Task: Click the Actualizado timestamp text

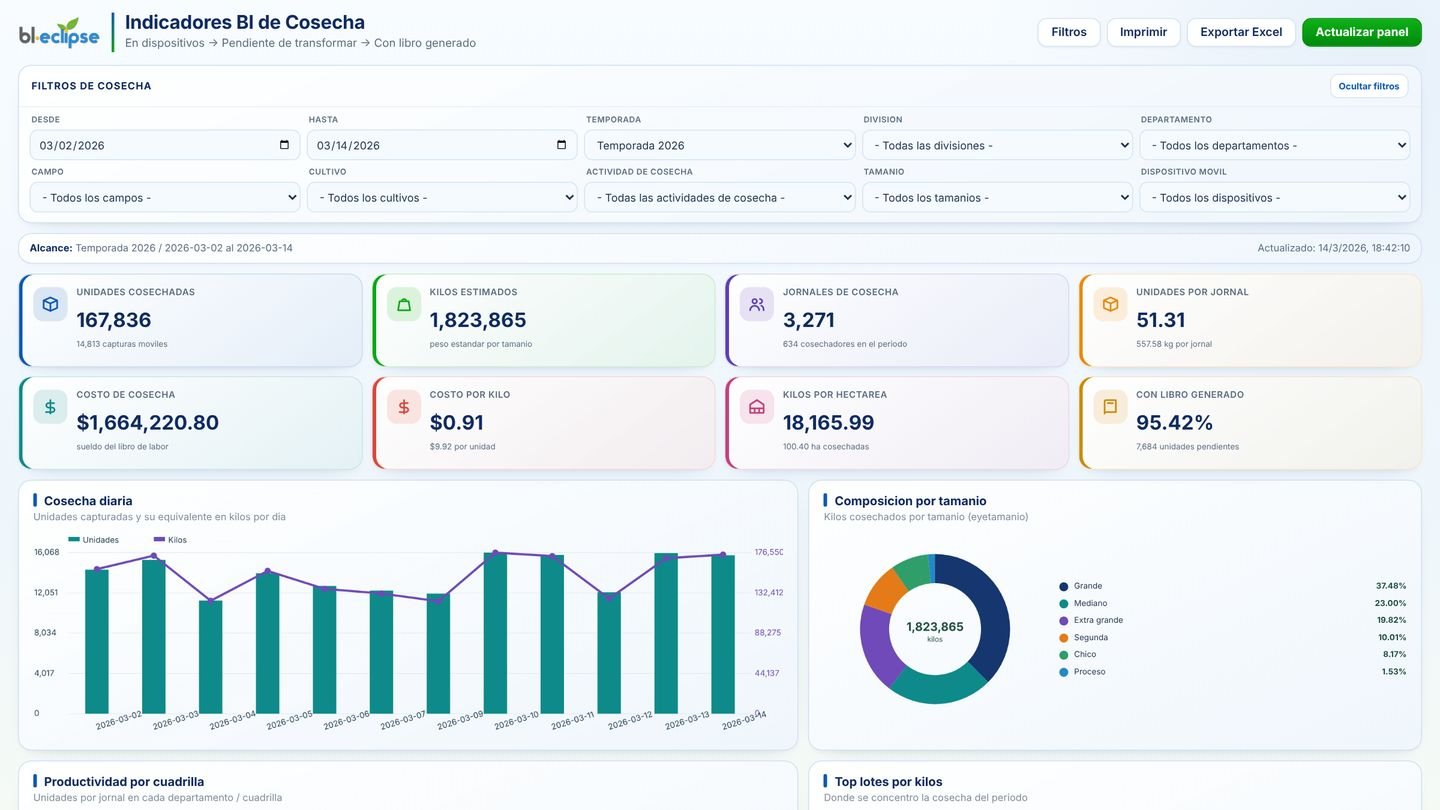Action: [1334, 248]
